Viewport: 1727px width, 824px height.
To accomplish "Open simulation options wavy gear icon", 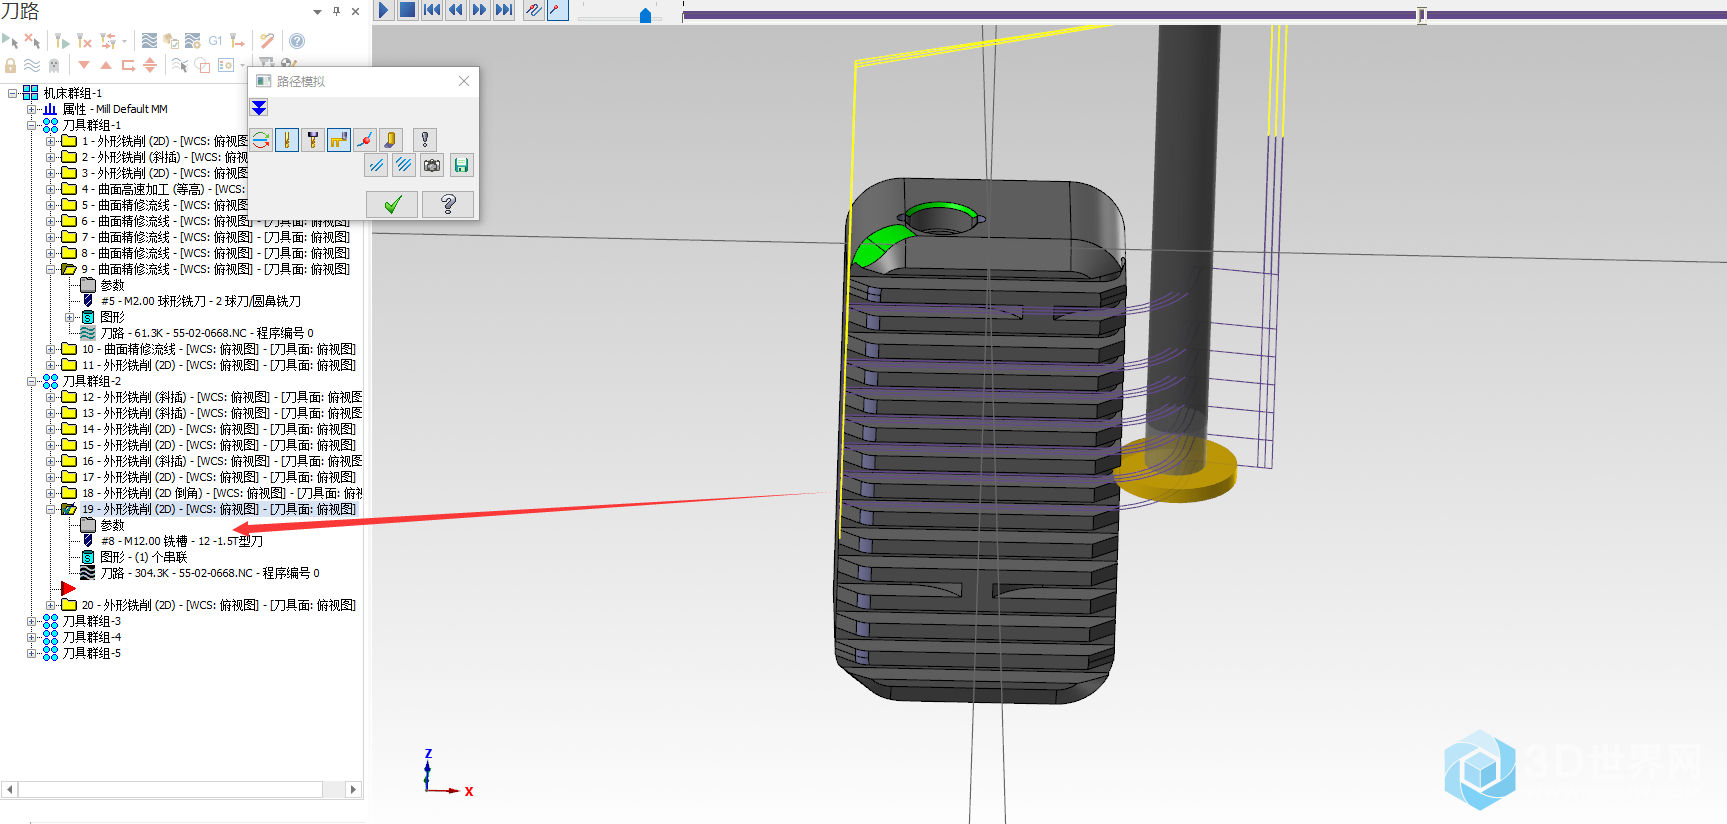I will point(193,40).
